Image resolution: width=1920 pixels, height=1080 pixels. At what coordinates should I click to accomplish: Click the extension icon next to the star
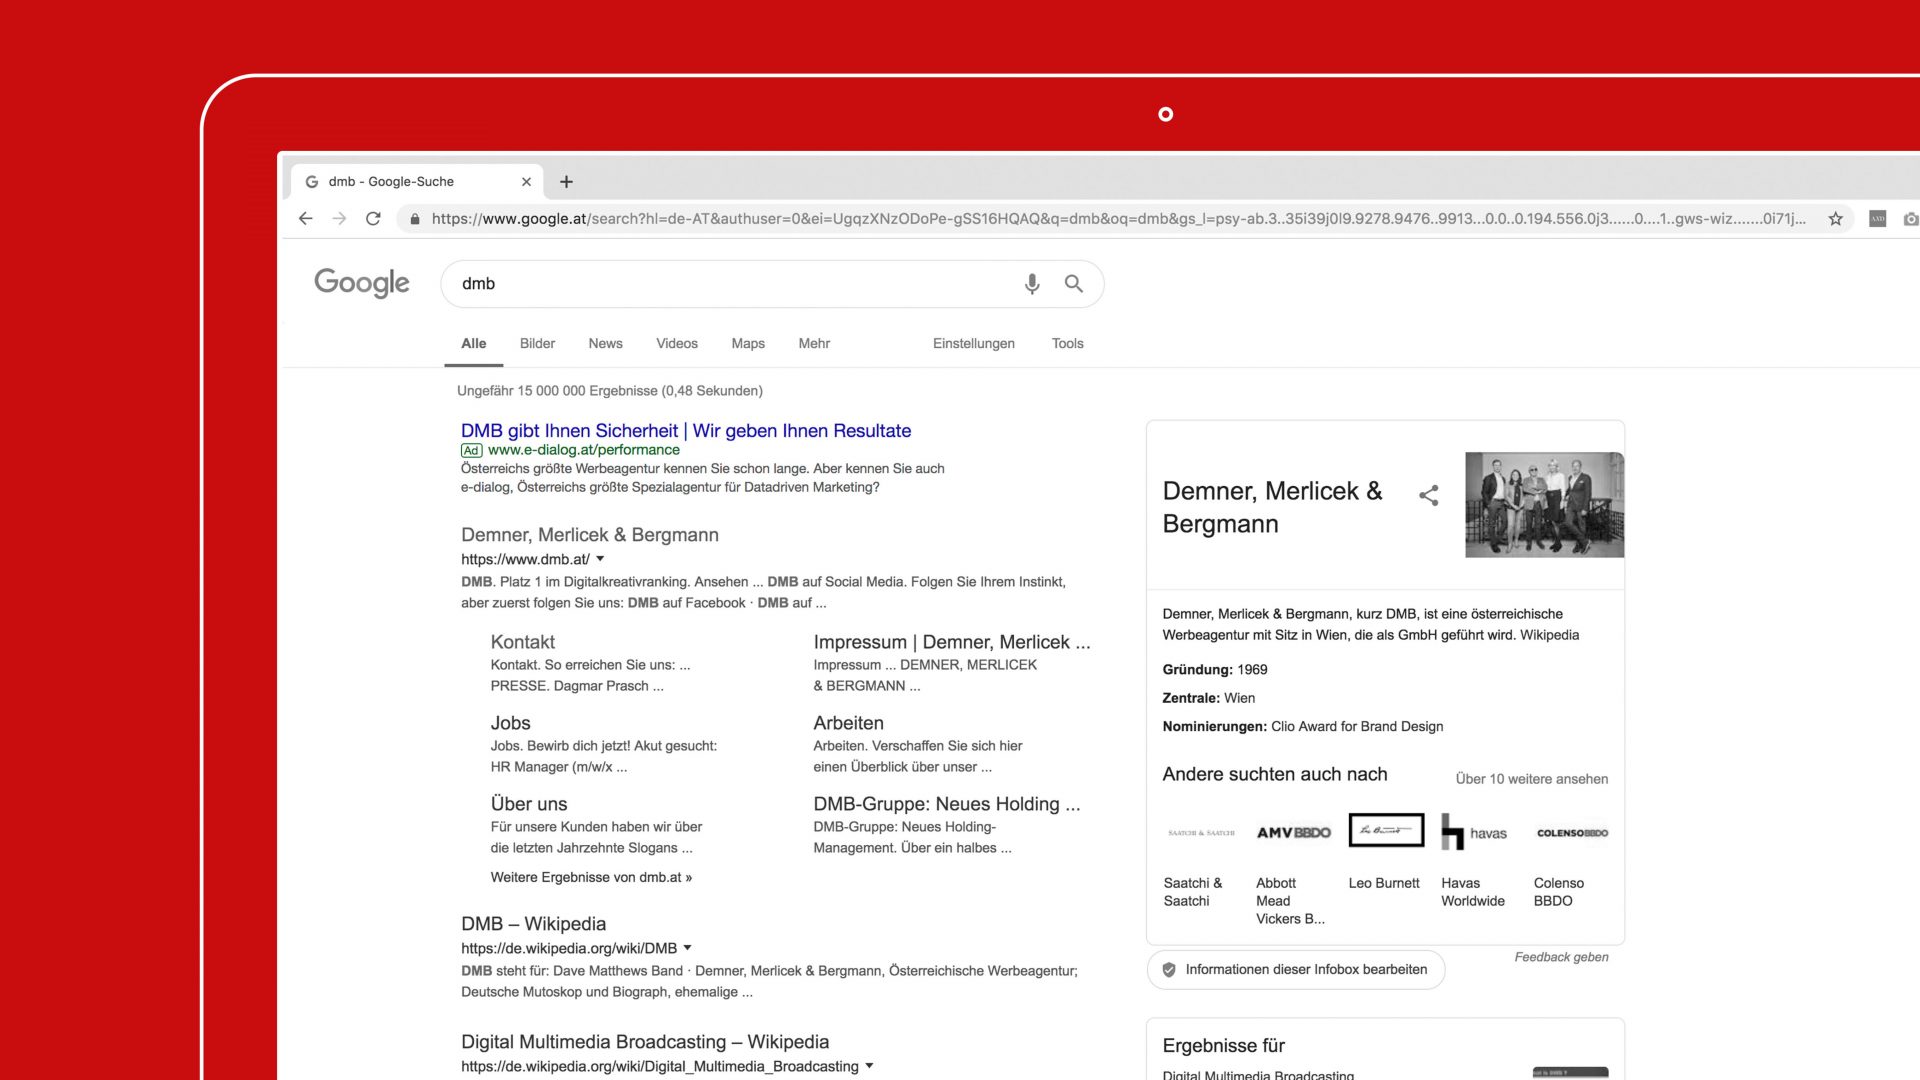click(1878, 219)
